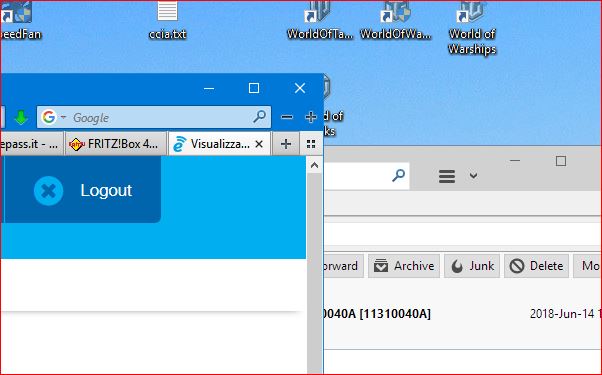The image size is (602, 375).
Task: Launch the World of Warships desktop shortcut
Action: tap(472, 28)
